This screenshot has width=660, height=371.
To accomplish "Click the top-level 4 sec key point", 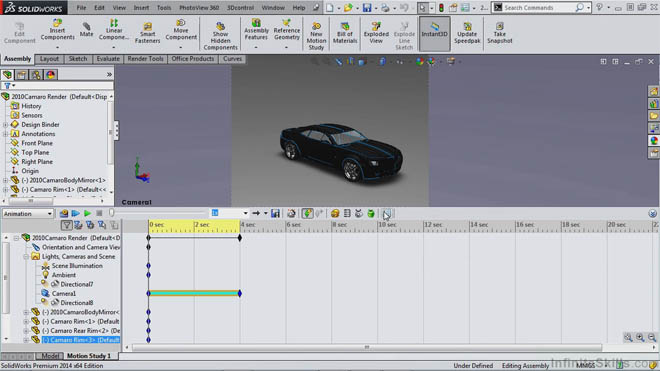I will click(240, 238).
